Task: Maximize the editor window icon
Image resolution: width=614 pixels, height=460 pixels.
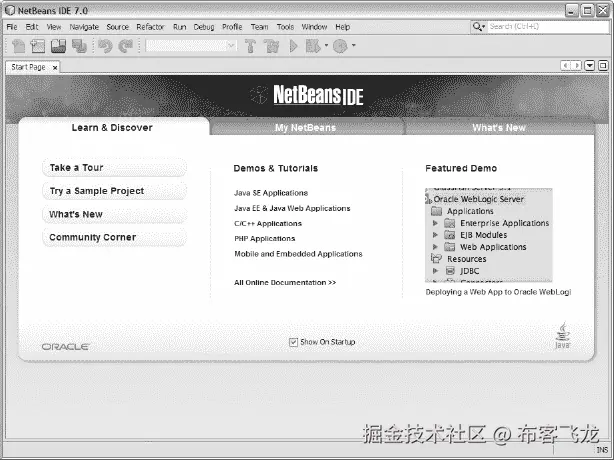Action: click(603, 65)
